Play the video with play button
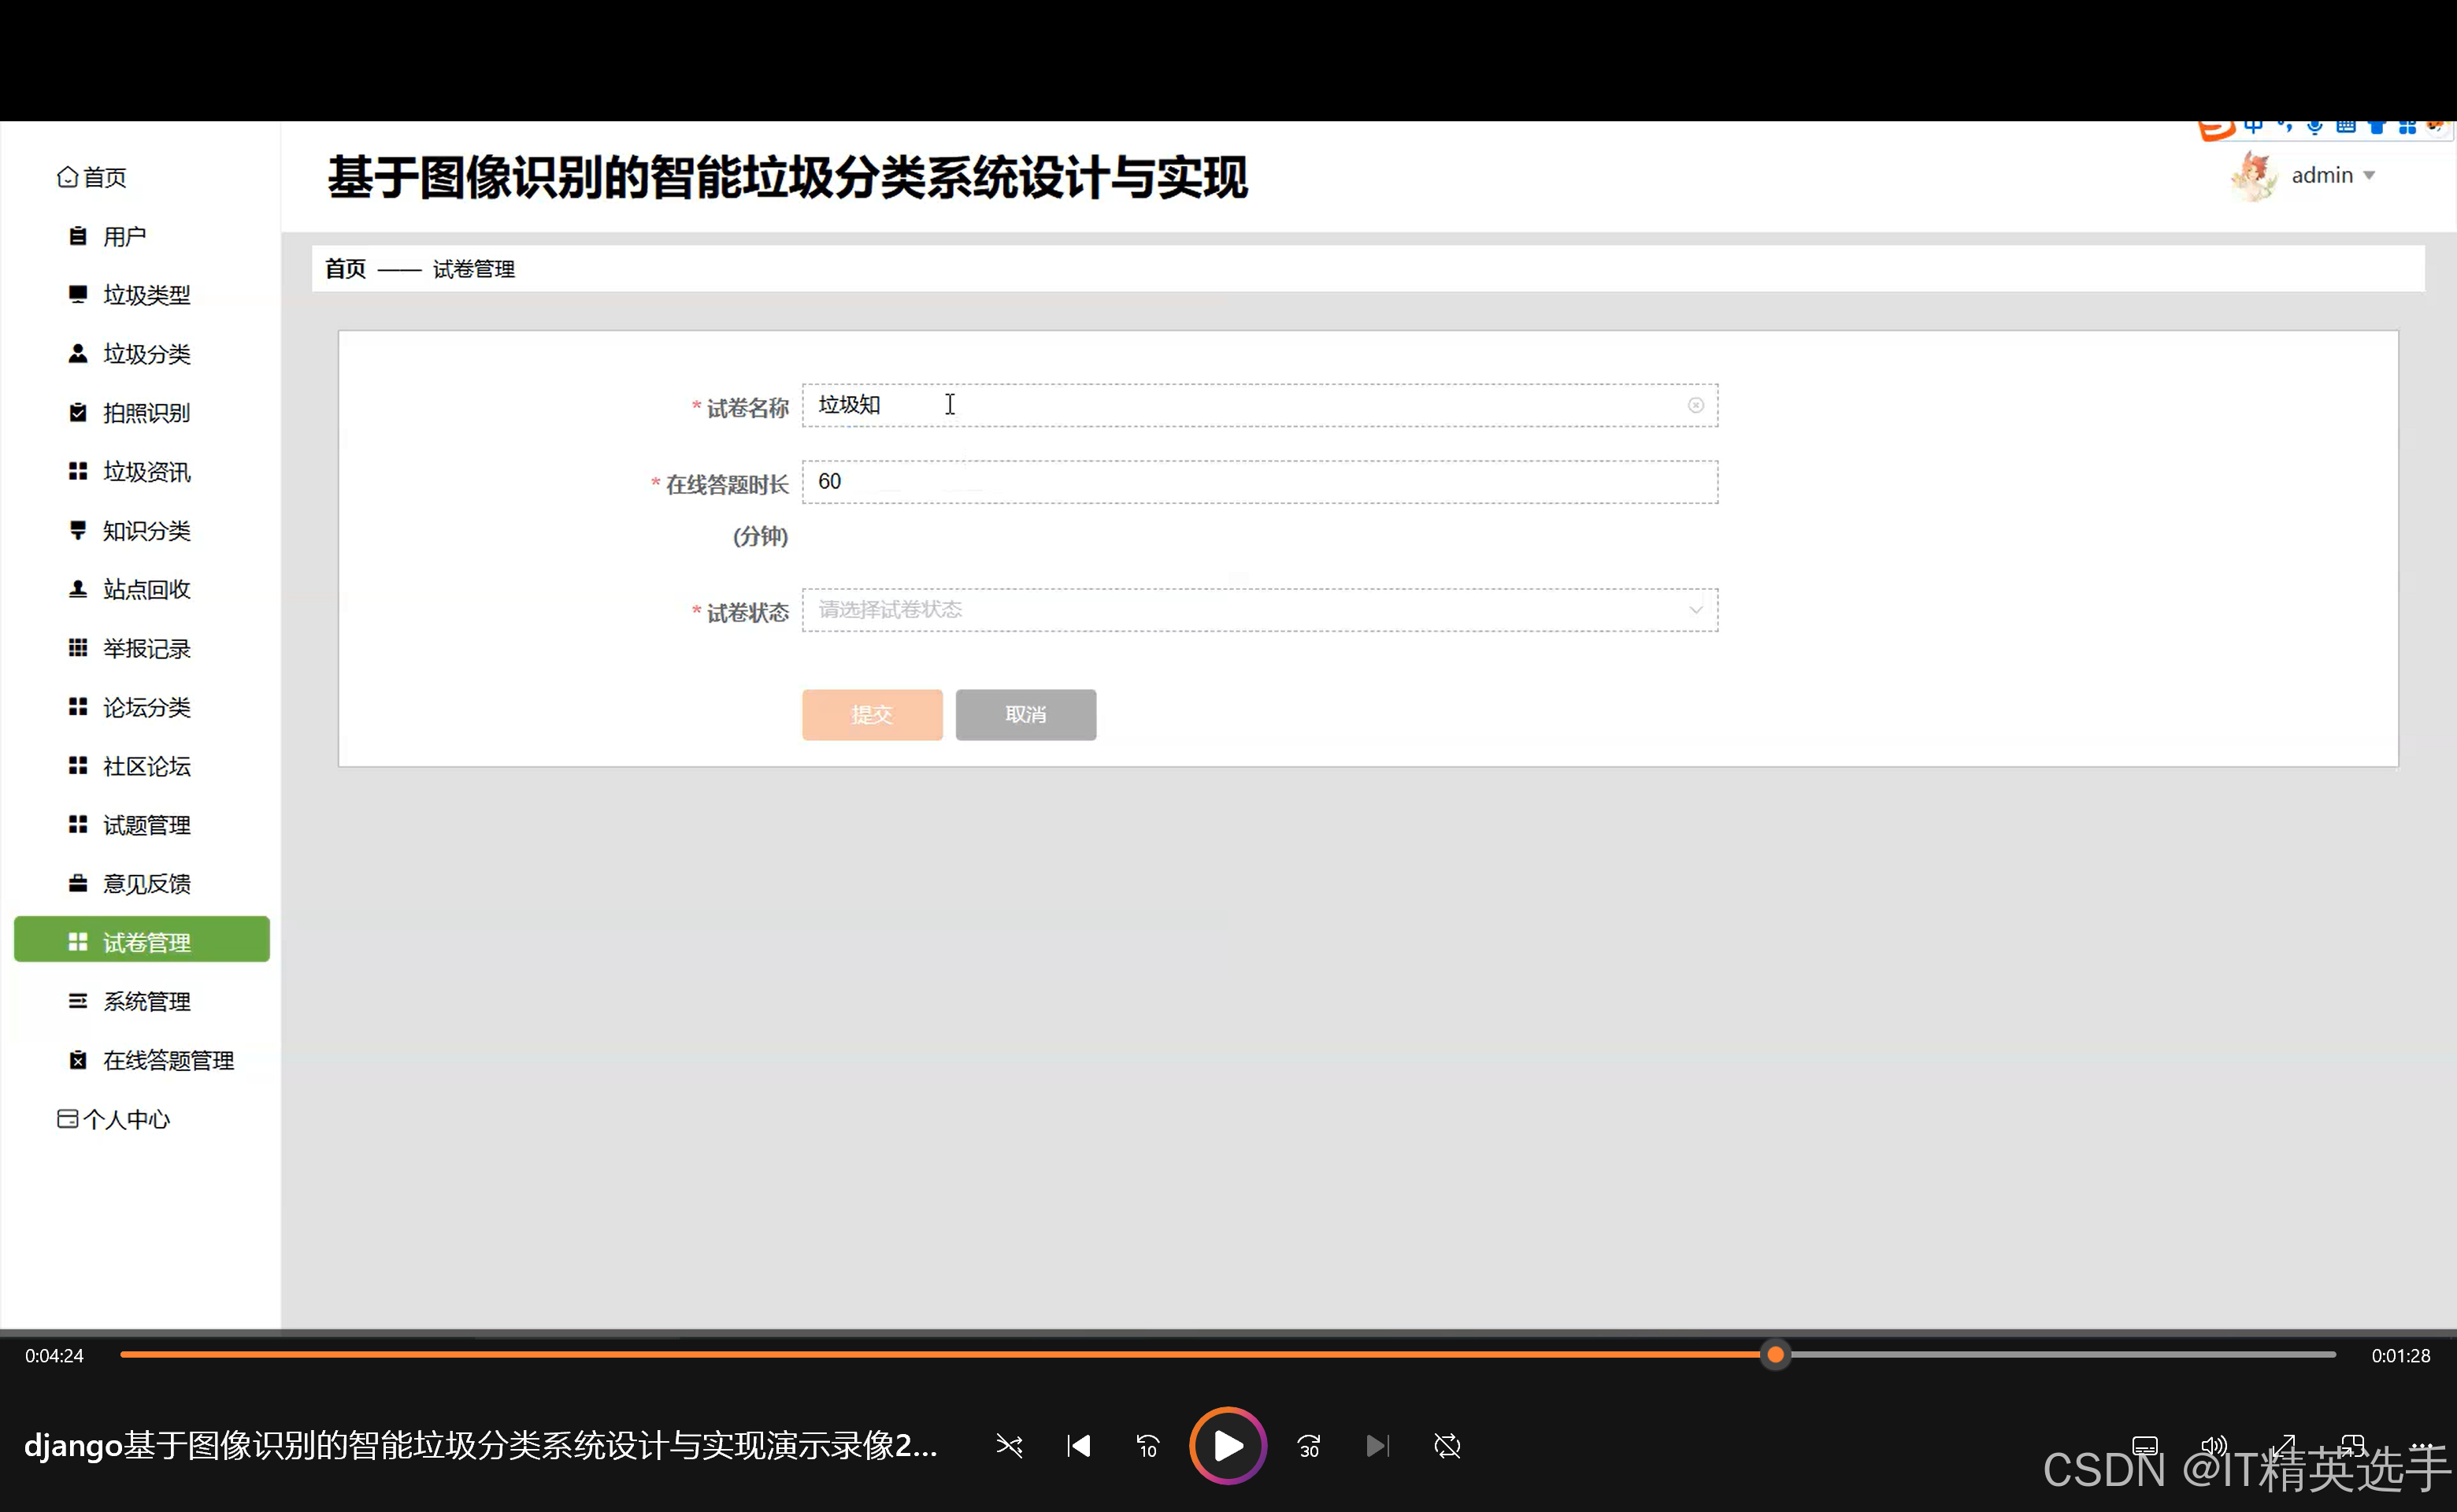Image resolution: width=2457 pixels, height=1512 pixels. [1228, 1446]
